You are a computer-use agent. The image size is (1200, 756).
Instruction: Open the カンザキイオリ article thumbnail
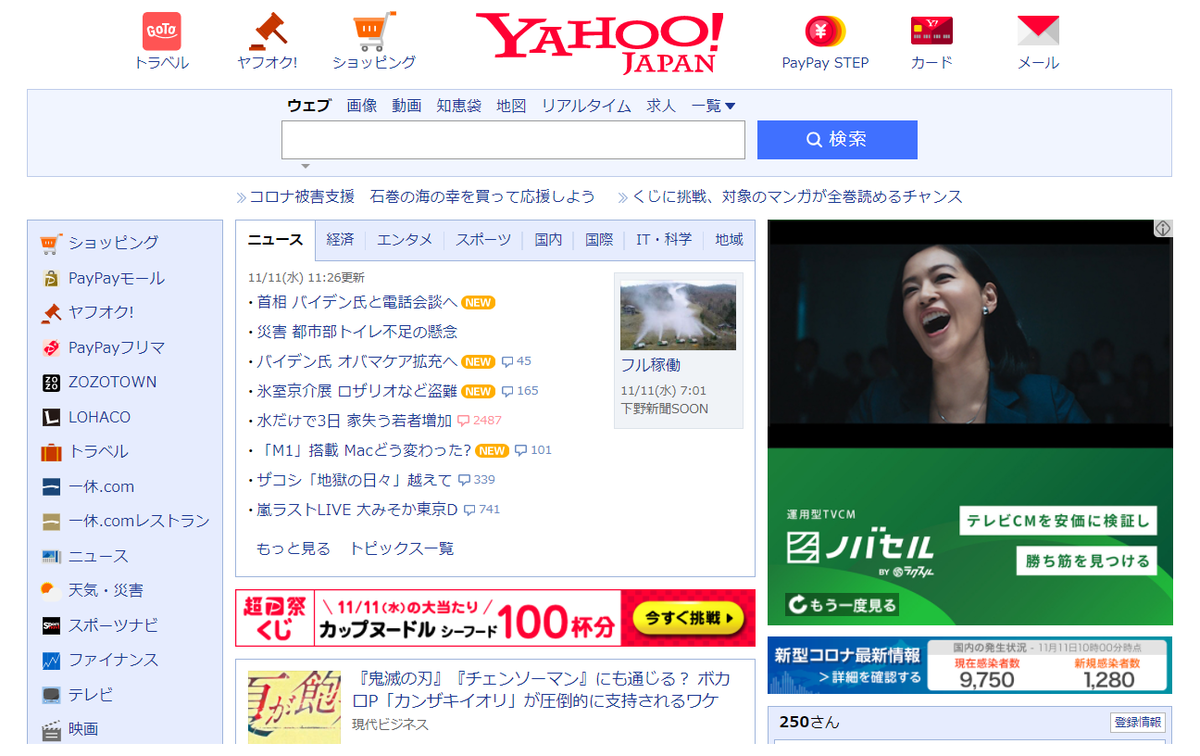tap(293, 706)
